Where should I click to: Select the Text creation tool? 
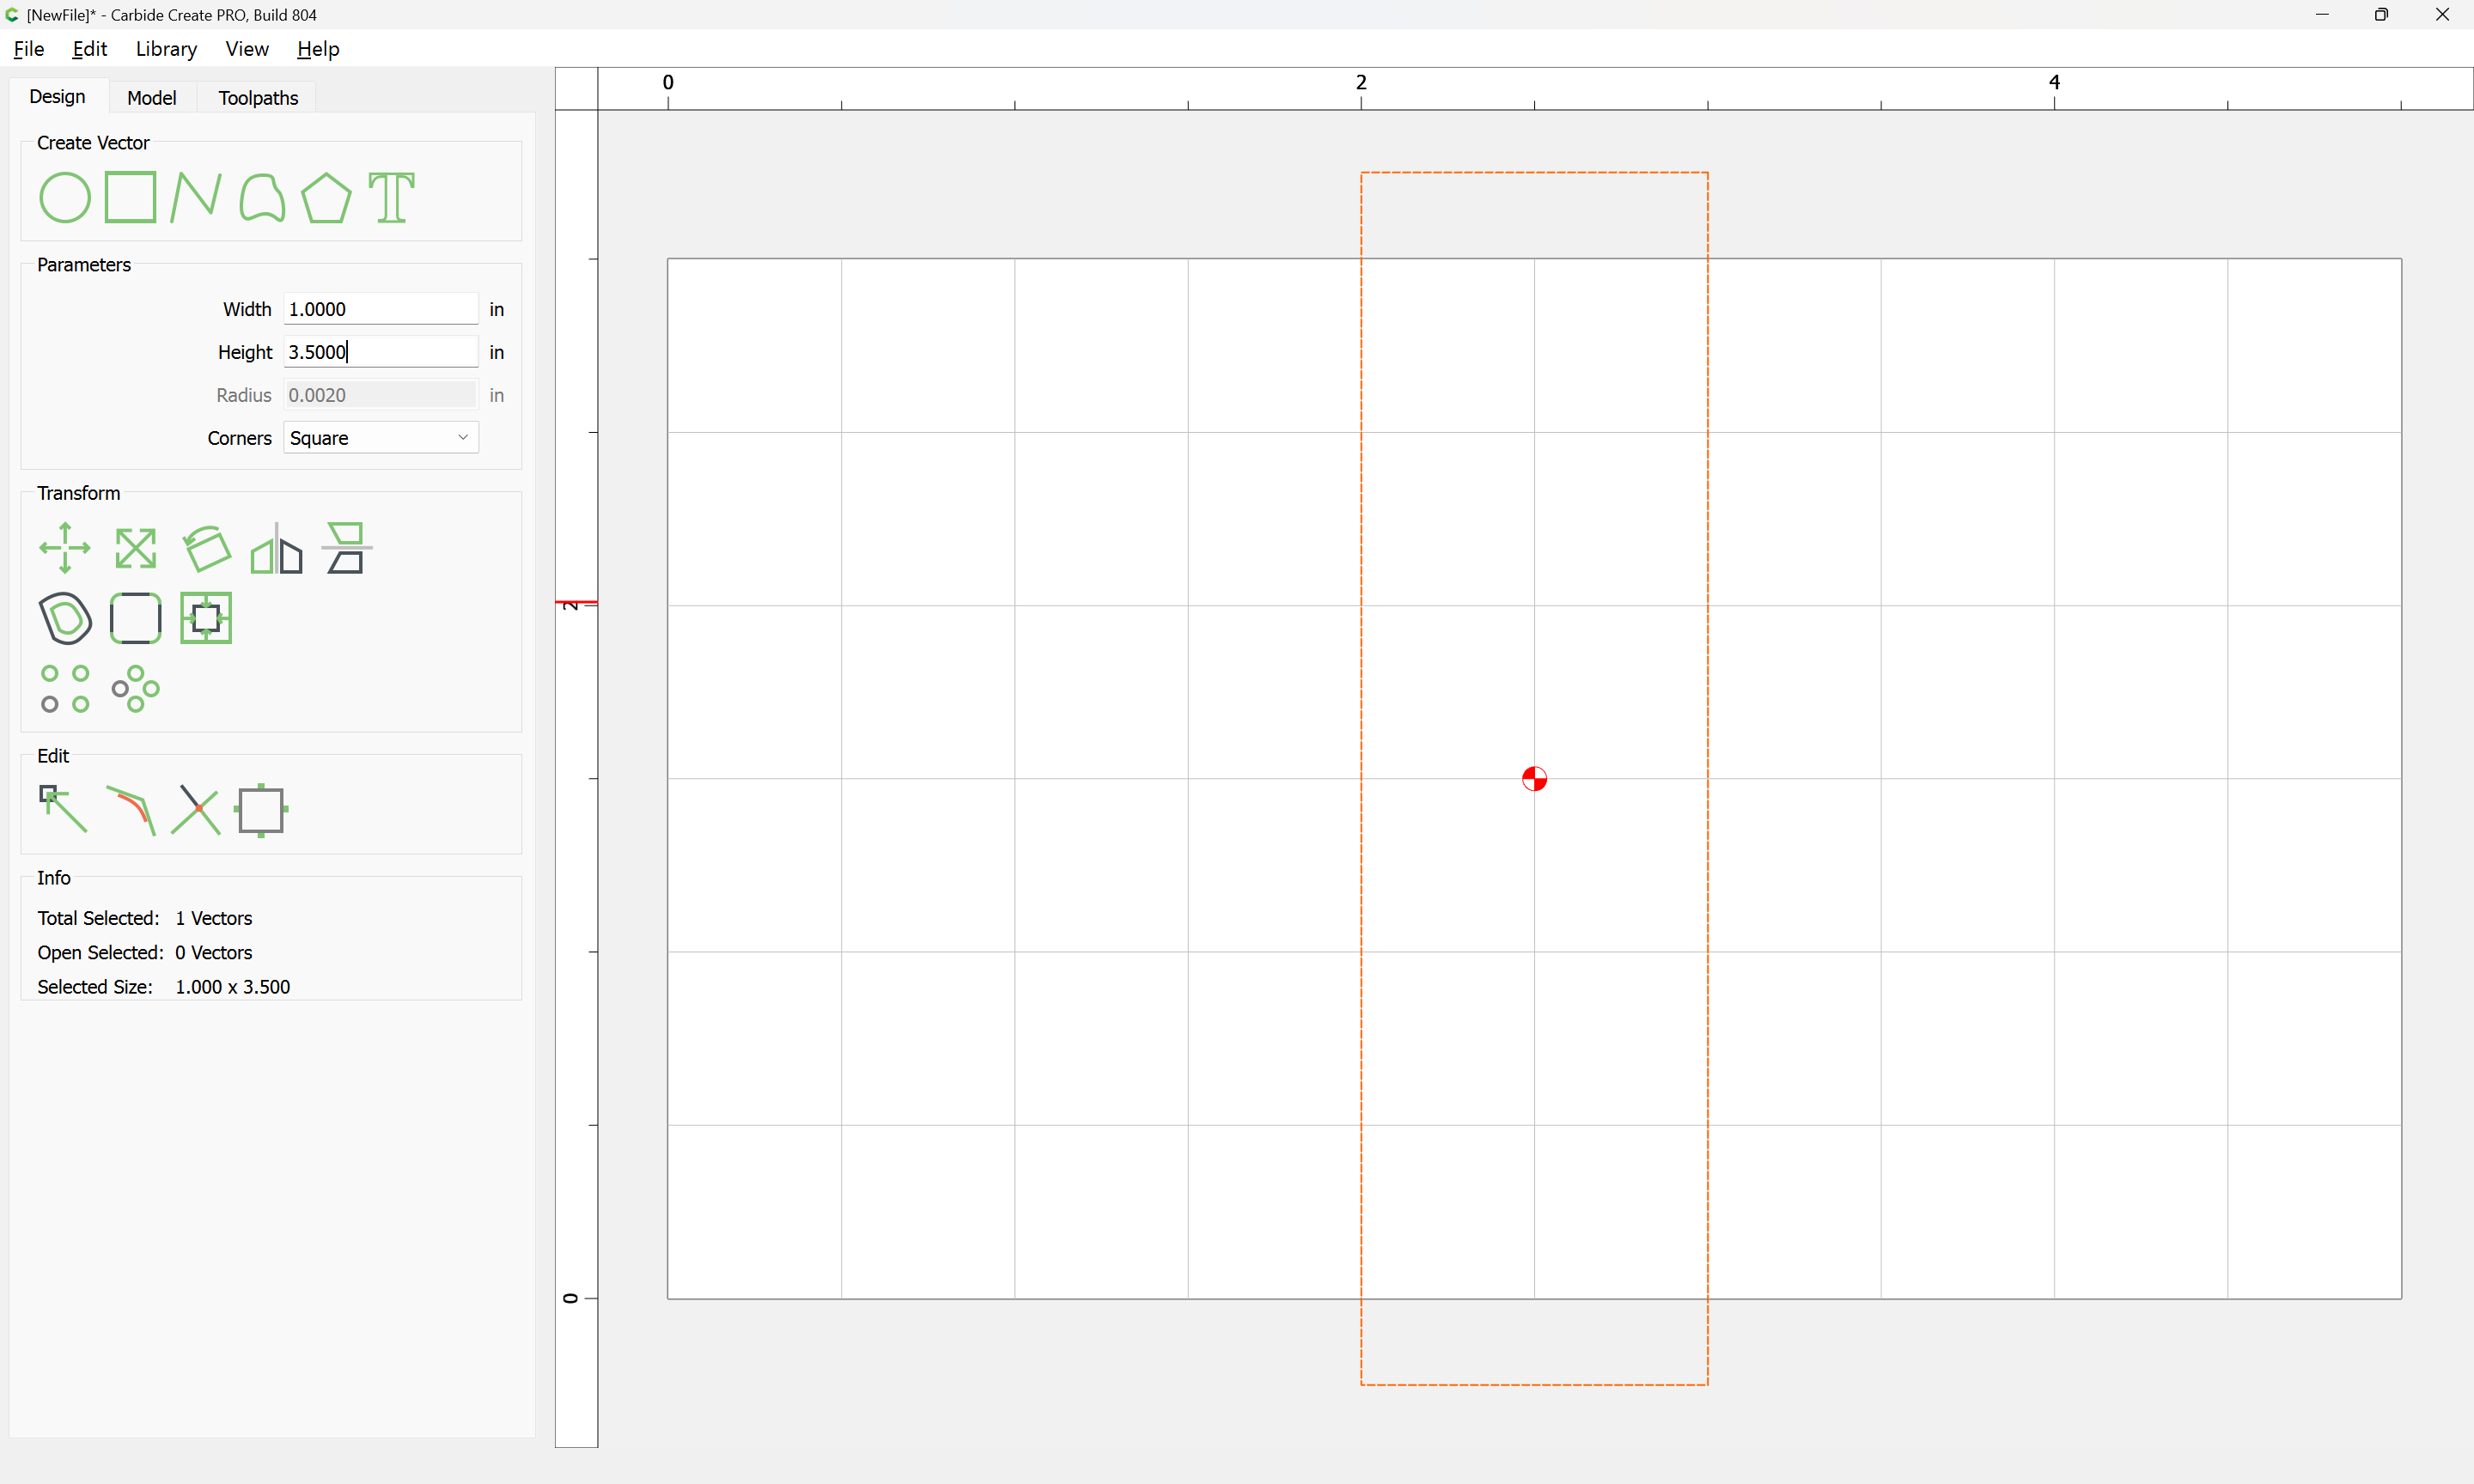click(x=391, y=197)
